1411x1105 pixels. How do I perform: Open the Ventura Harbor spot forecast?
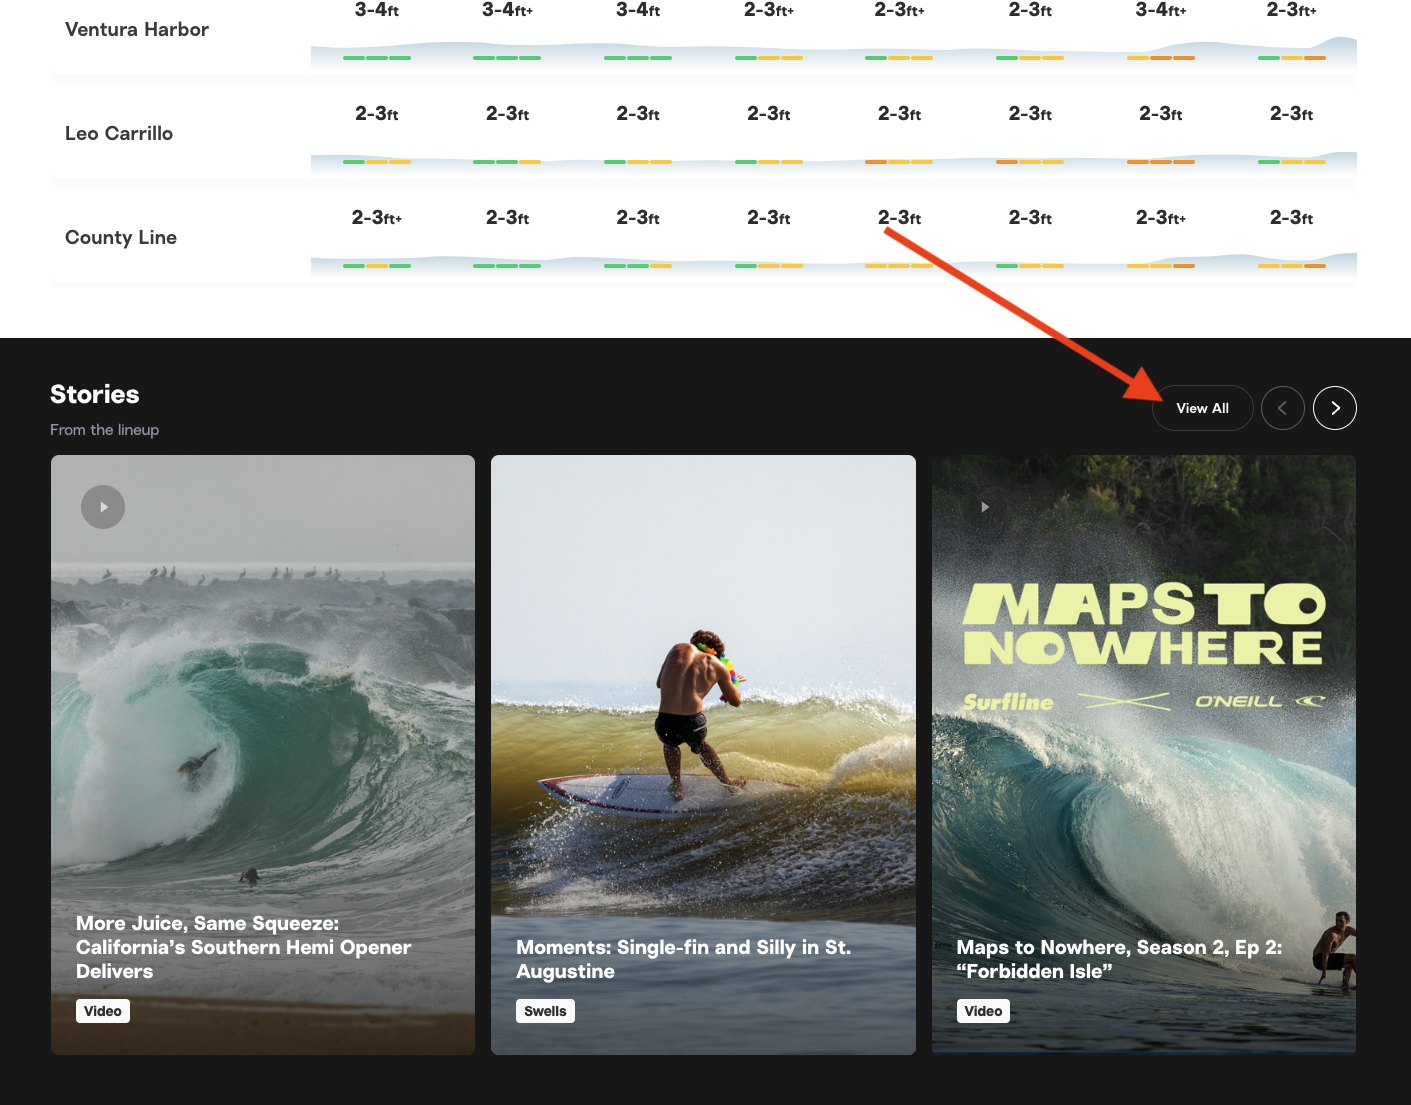click(x=137, y=30)
